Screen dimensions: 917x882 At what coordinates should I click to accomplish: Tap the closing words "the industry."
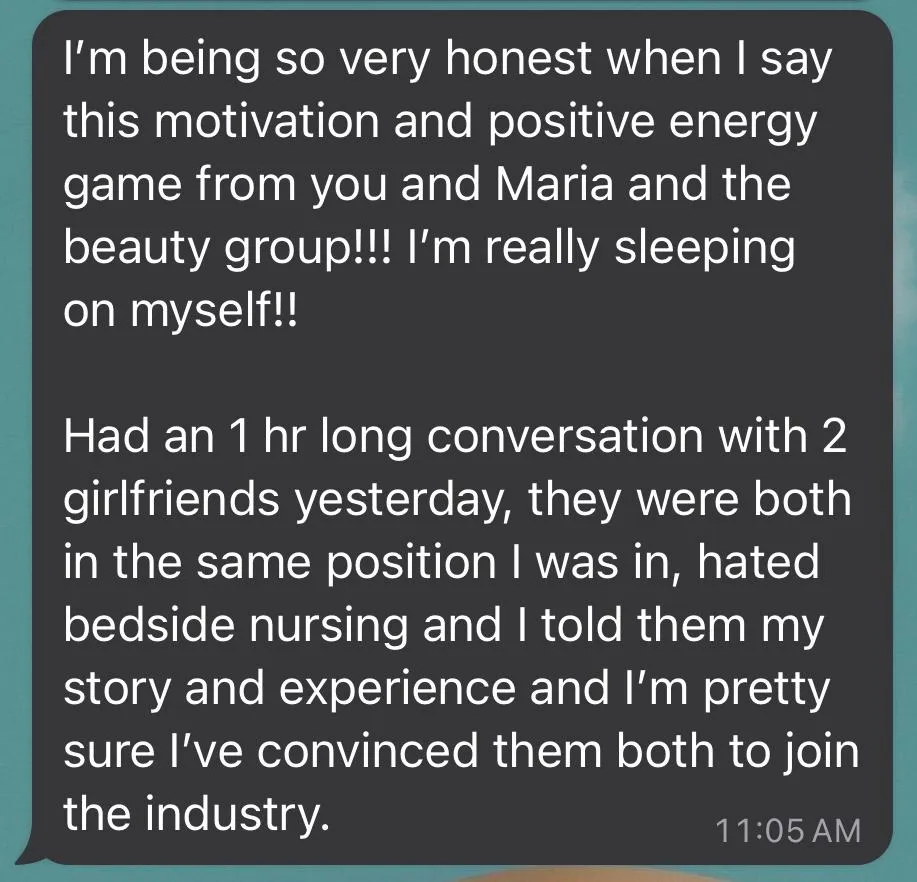pos(196,814)
